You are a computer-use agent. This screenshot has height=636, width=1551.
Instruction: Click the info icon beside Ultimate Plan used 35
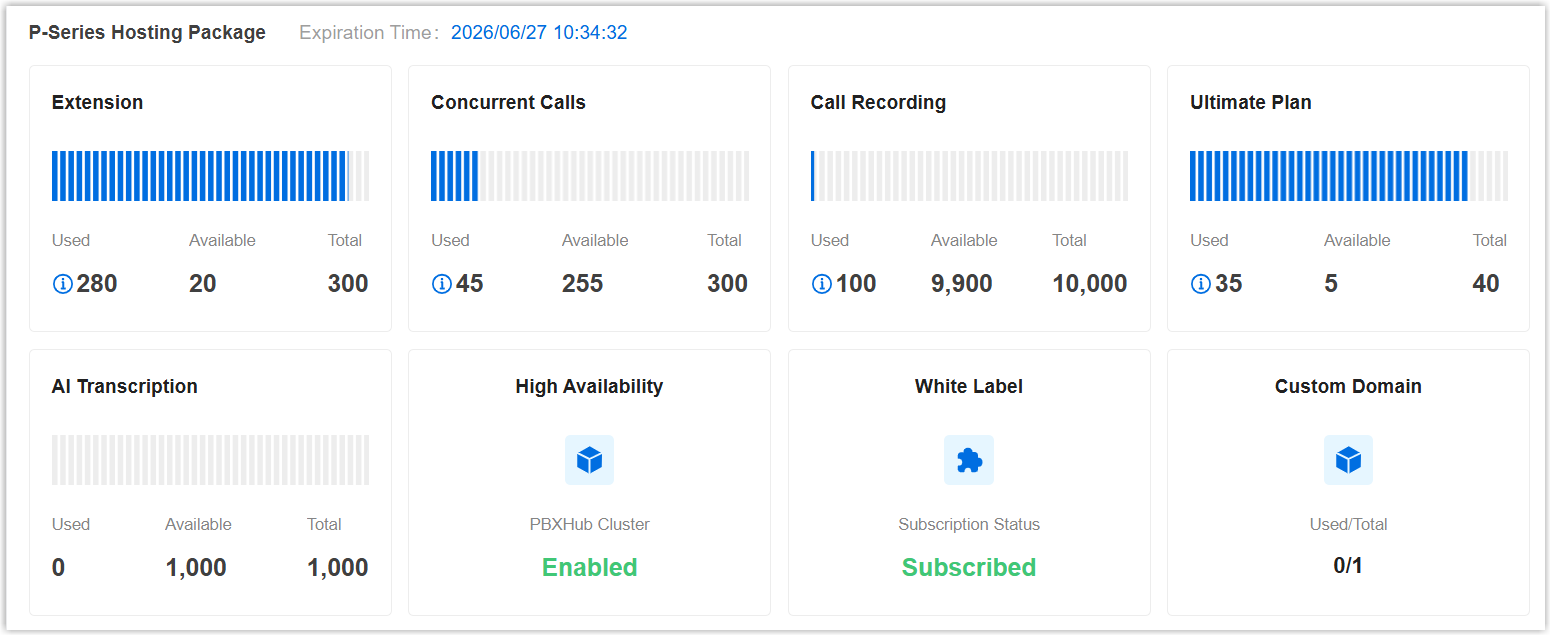[1201, 284]
